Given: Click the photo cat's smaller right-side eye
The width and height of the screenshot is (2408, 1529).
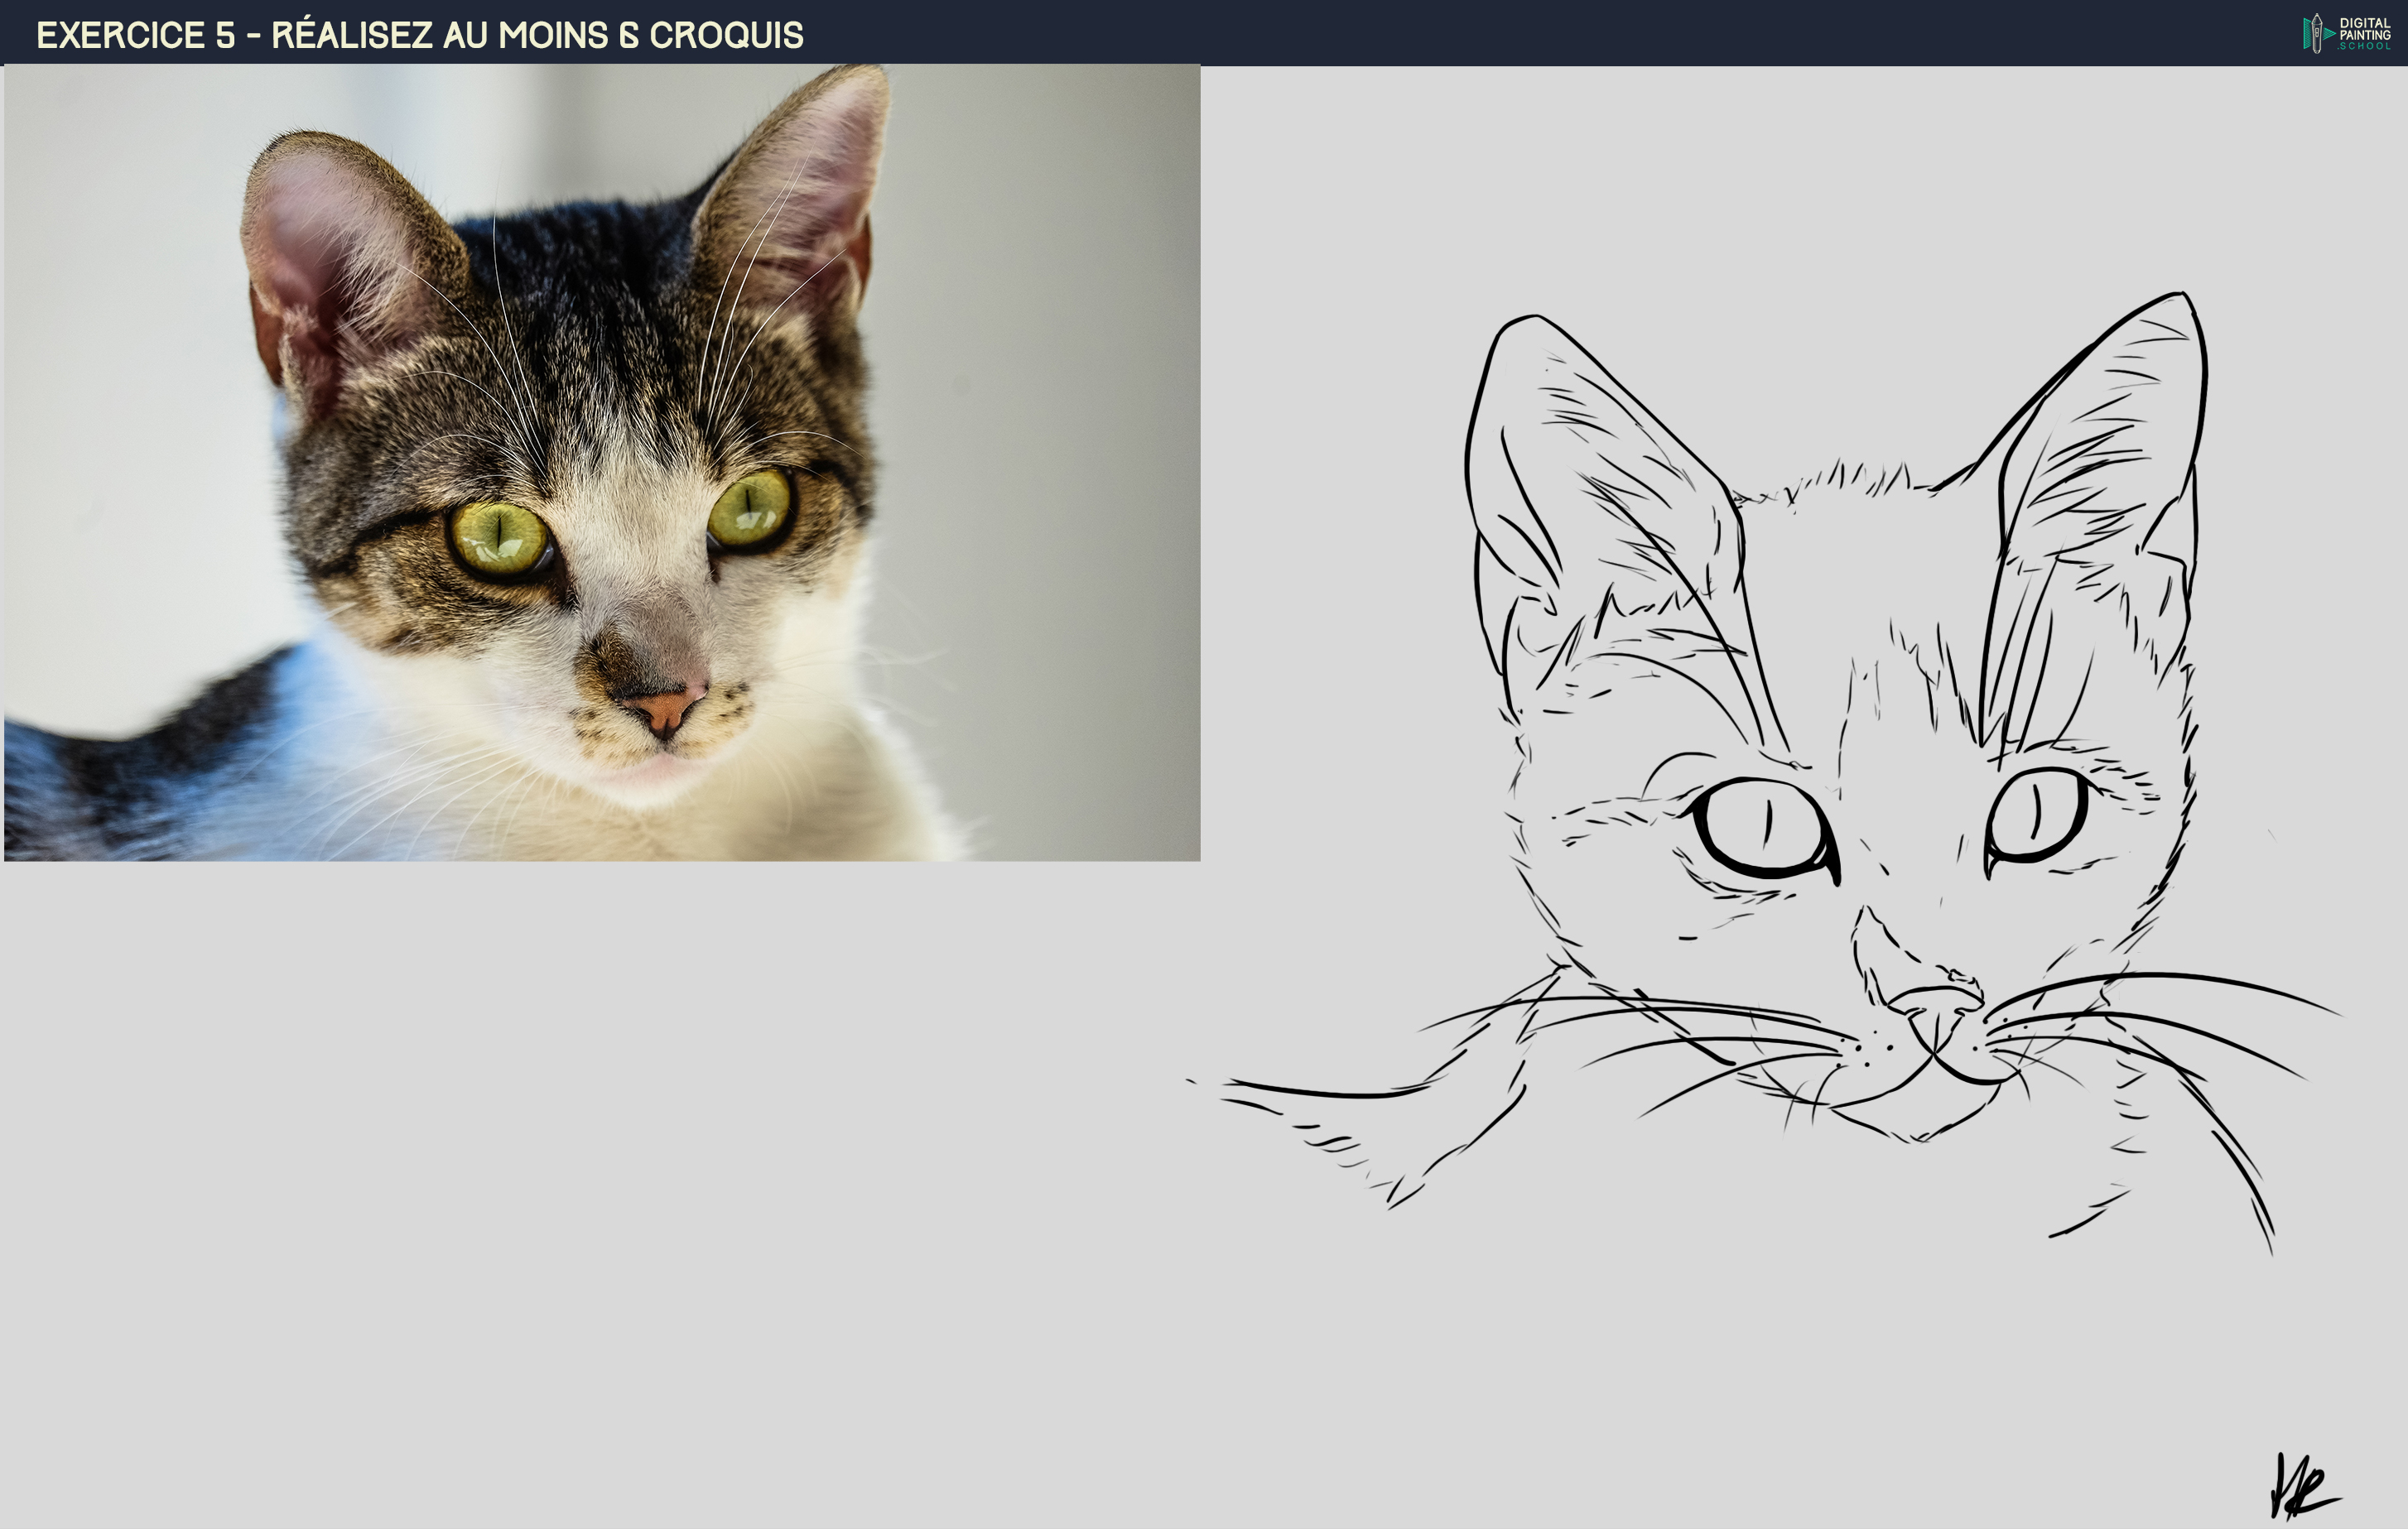Looking at the screenshot, I should point(750,508).
